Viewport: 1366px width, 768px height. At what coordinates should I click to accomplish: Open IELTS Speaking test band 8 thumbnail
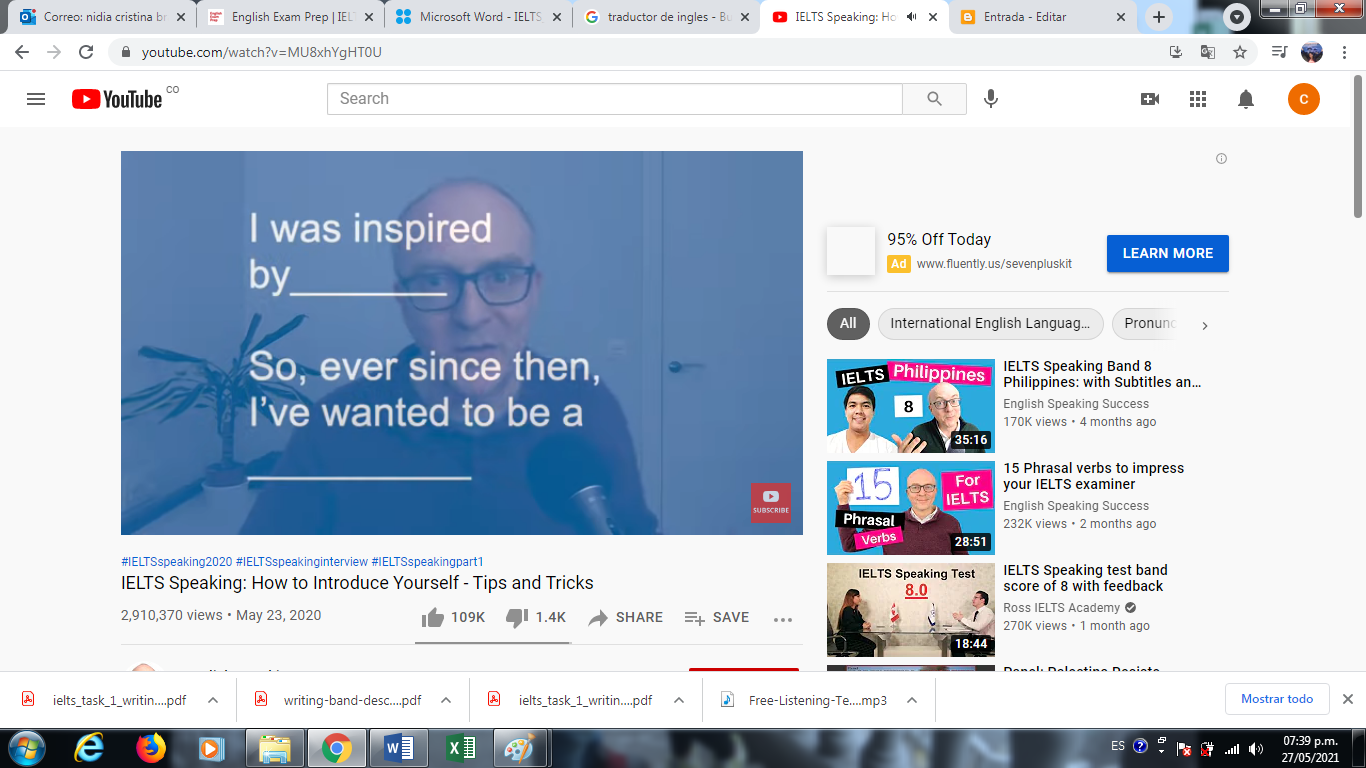pyautogui.click(x=911, y=610)
